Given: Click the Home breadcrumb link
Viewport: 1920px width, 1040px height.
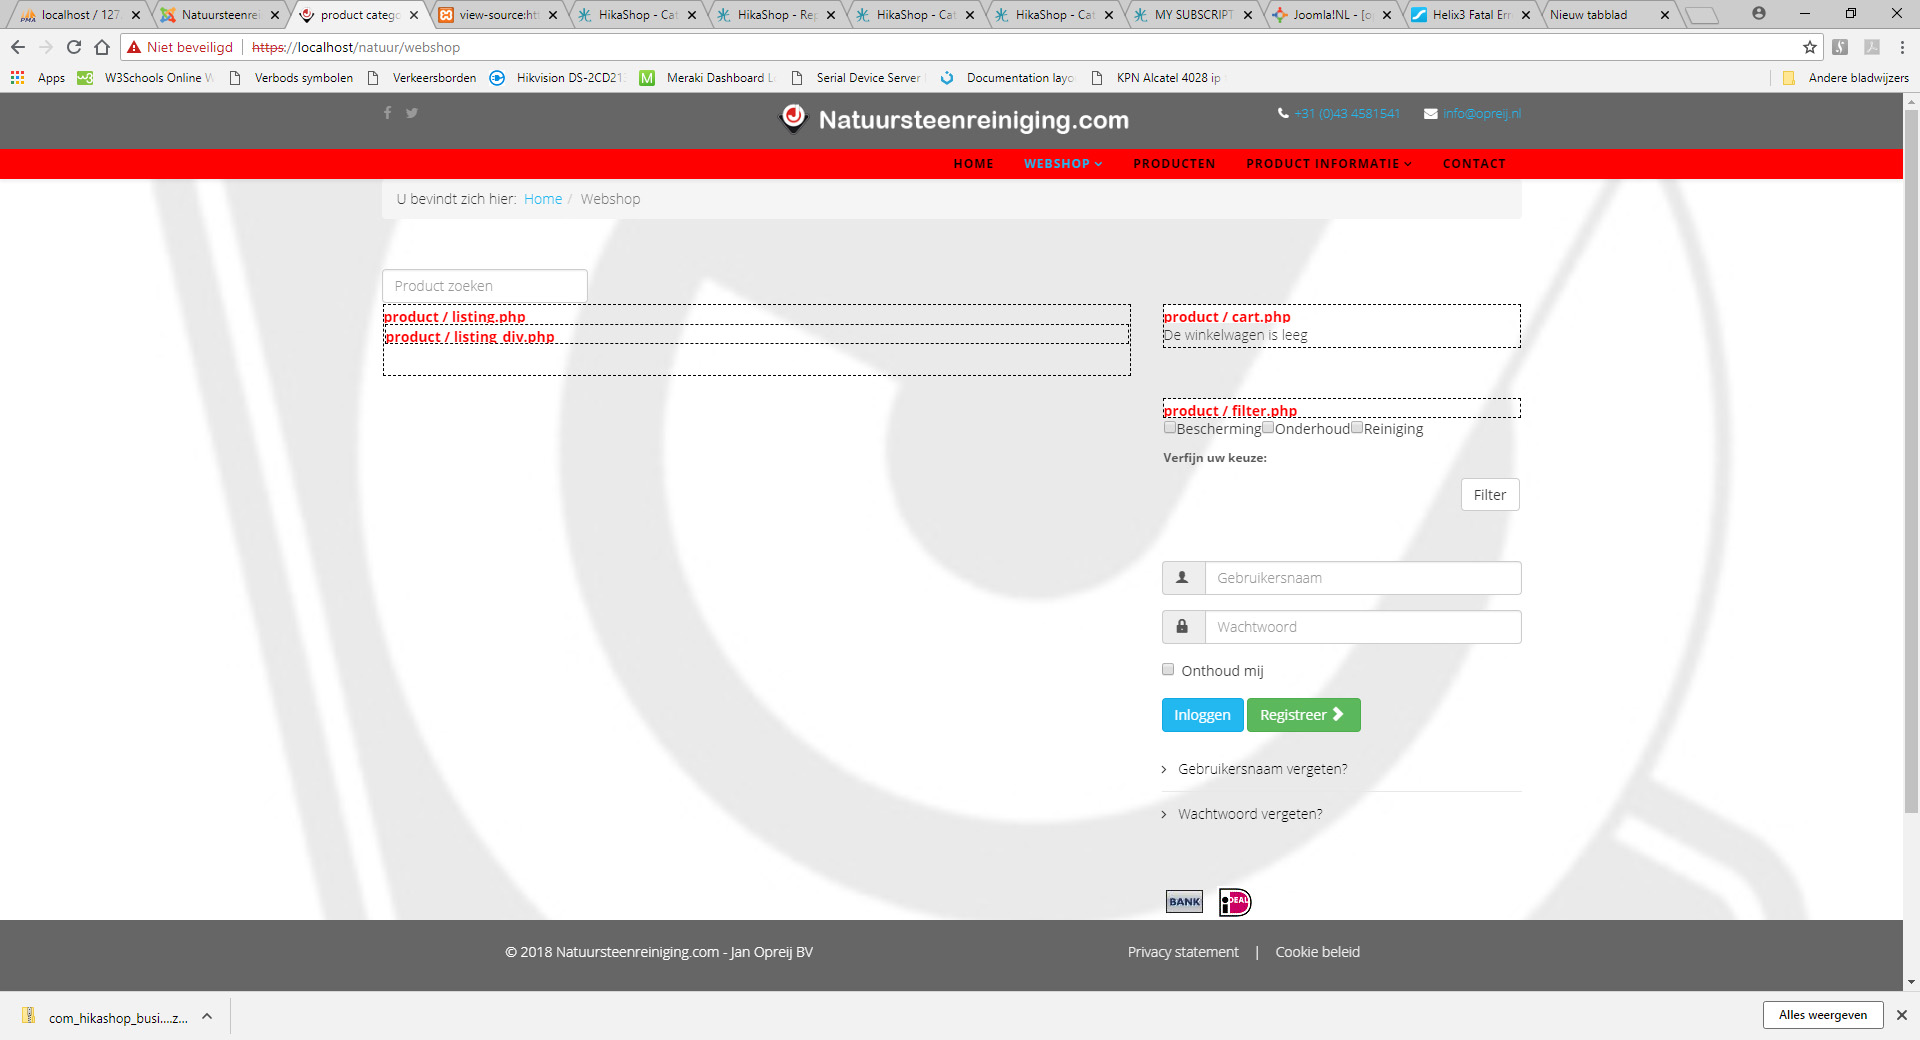Looking at the screenshot, I should (x=543, y=199).
